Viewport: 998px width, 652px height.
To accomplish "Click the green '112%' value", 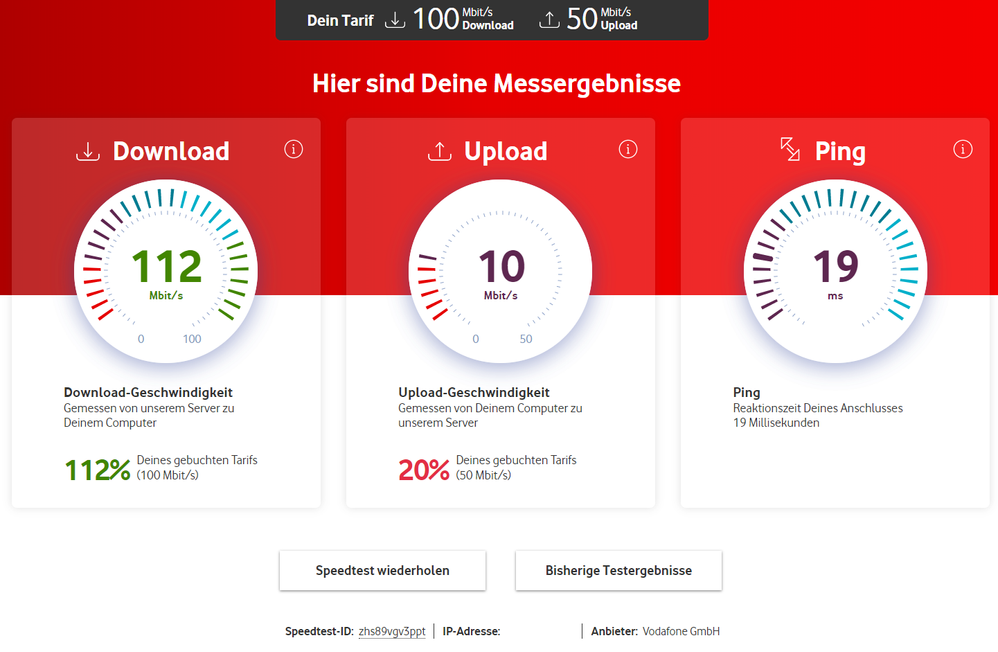I will click(97, 470).
